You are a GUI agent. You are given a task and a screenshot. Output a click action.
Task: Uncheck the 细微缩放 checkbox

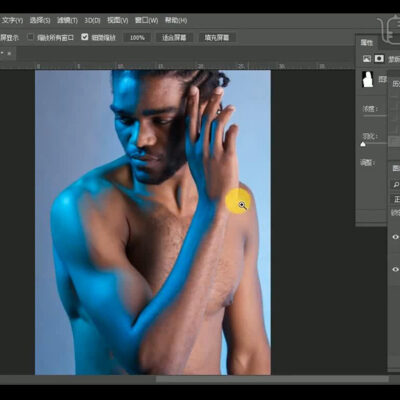[85, 37]
